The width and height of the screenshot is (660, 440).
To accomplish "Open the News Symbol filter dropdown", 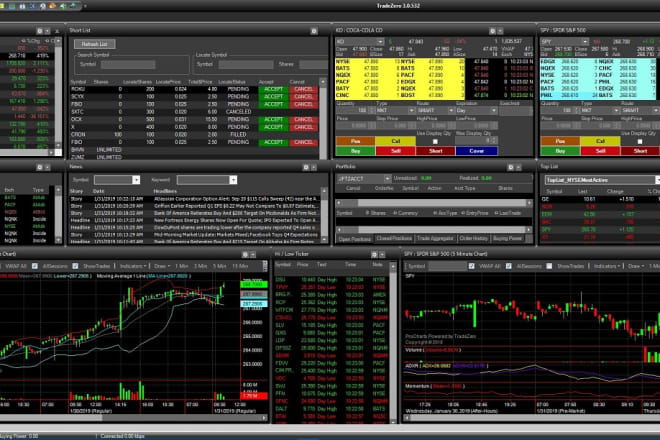I will pos(136,180).
